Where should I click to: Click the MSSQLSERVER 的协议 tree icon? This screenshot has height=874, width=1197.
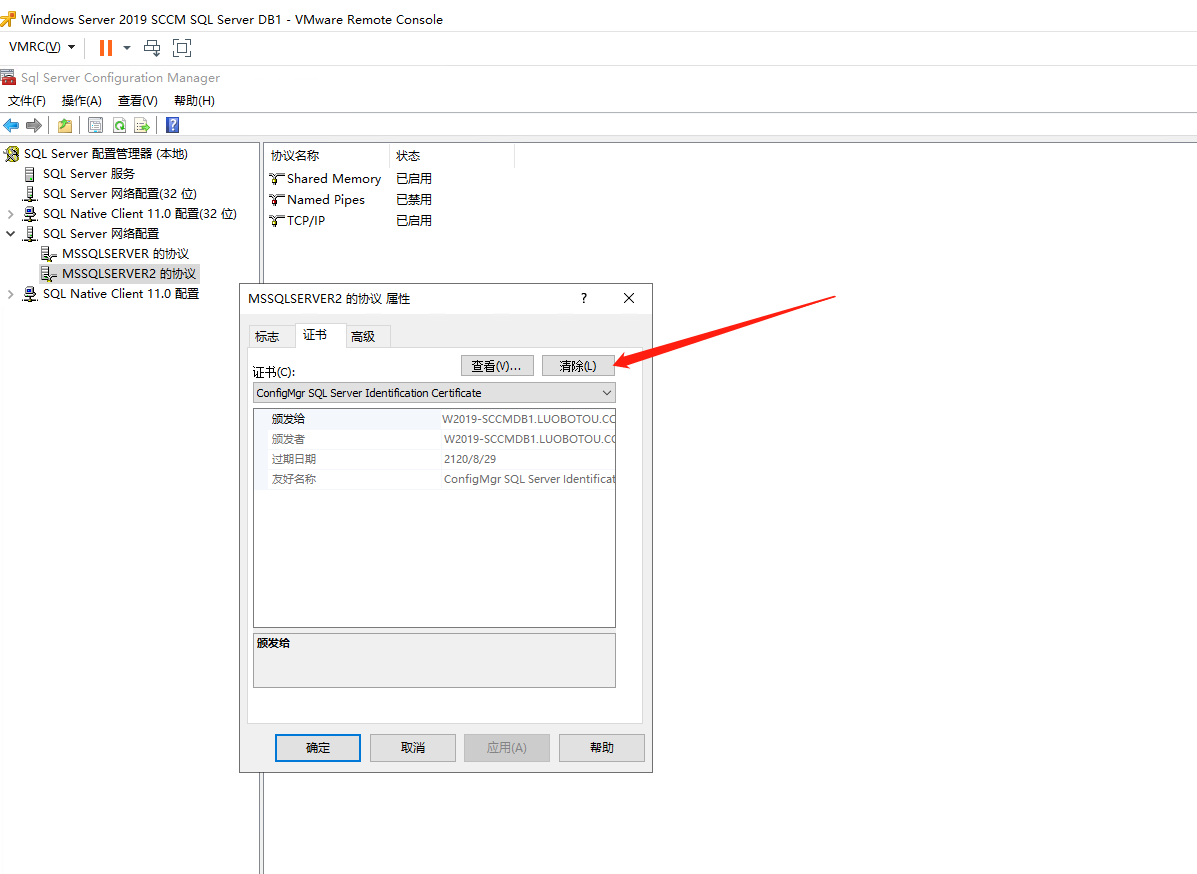click(49, 253)
